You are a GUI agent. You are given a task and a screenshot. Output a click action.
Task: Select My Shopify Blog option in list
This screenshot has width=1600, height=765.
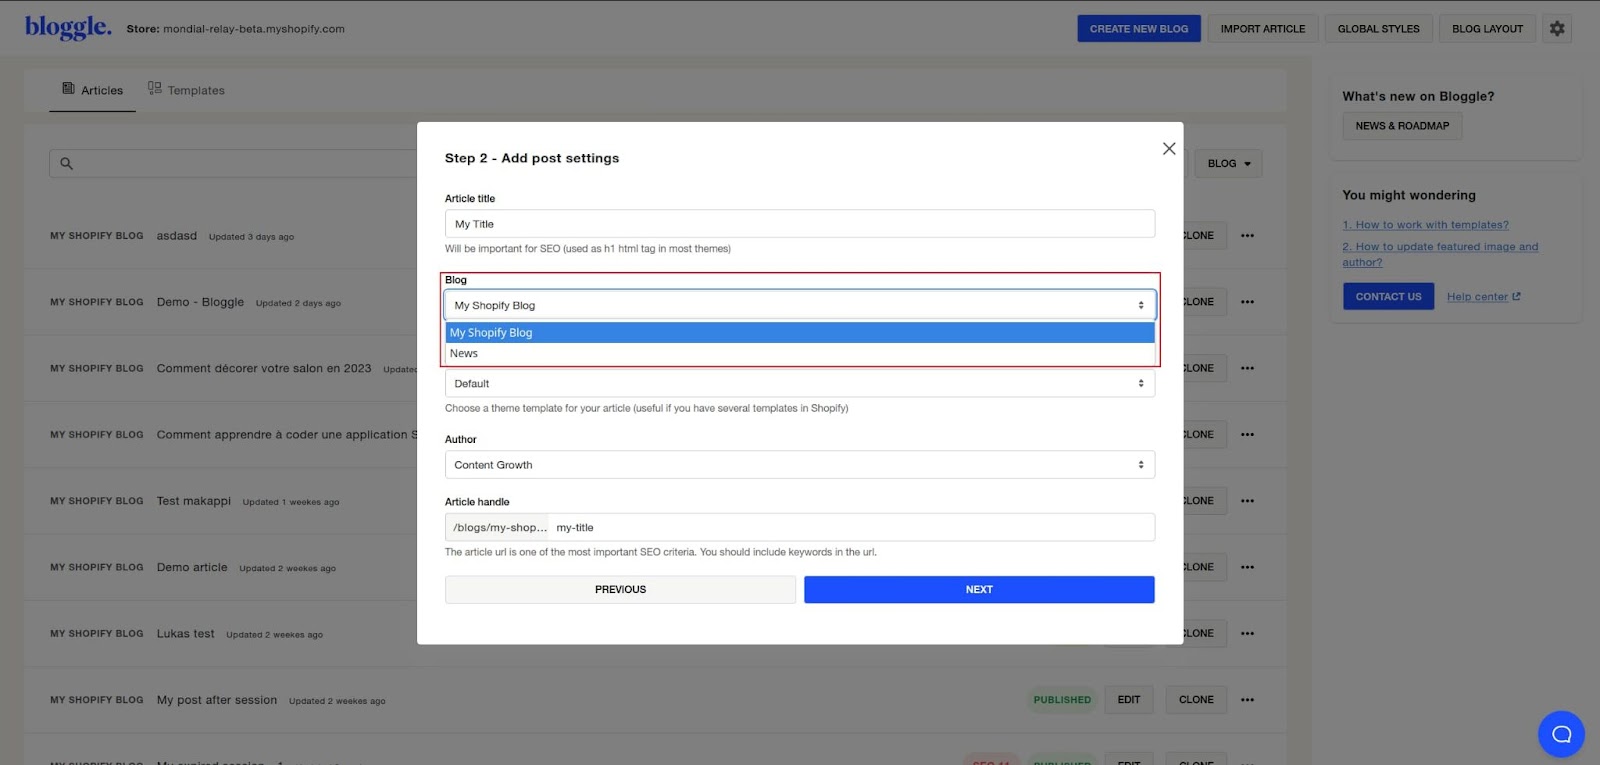[x=800, y=333]
